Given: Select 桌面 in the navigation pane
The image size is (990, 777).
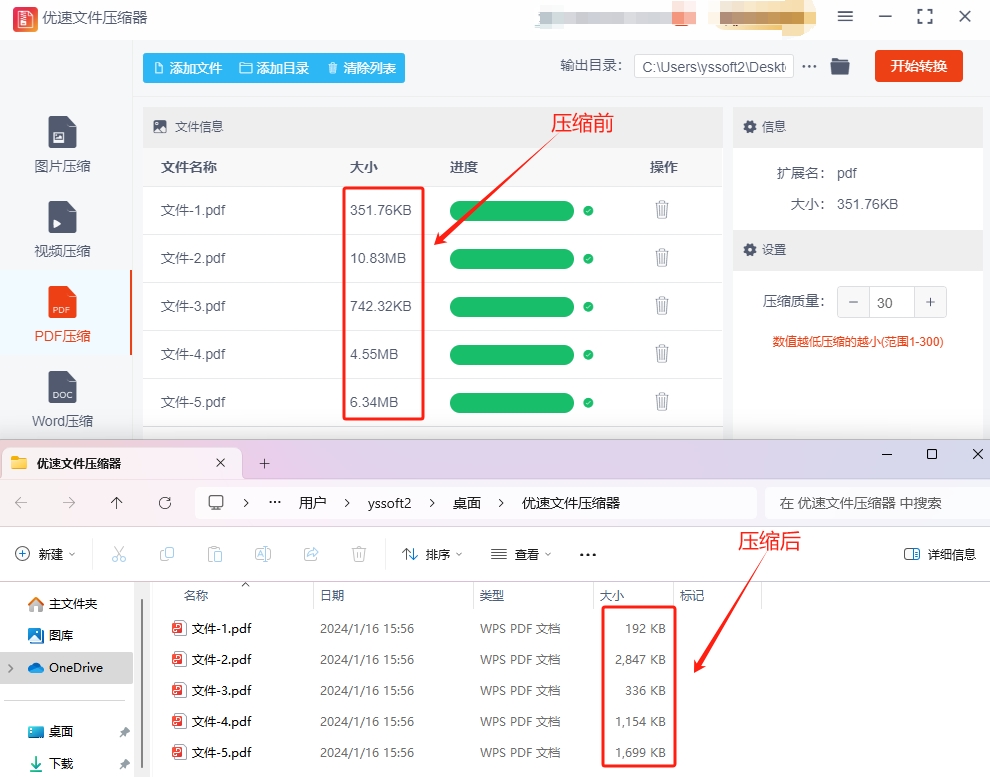Looking at the screenshot, I should [x=52, y=732].
